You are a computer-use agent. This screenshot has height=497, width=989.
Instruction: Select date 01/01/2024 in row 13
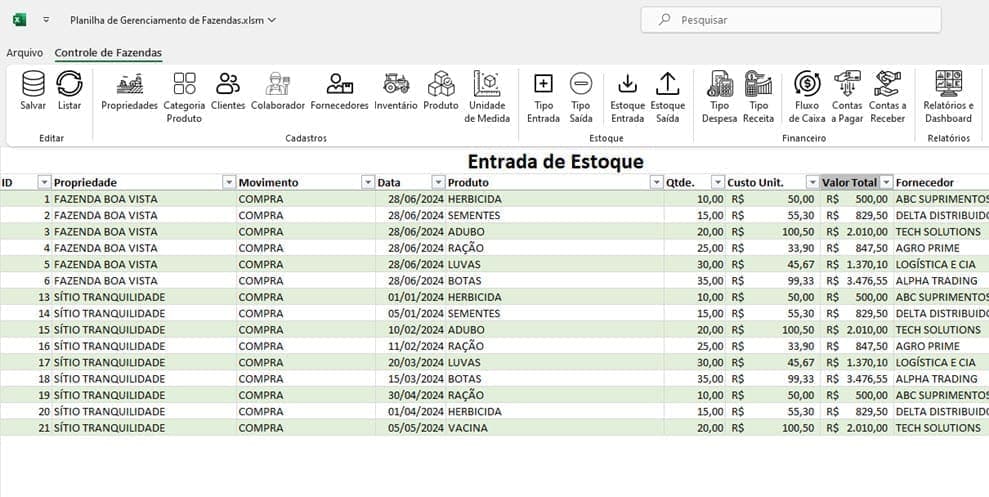(x=411, y=297)
